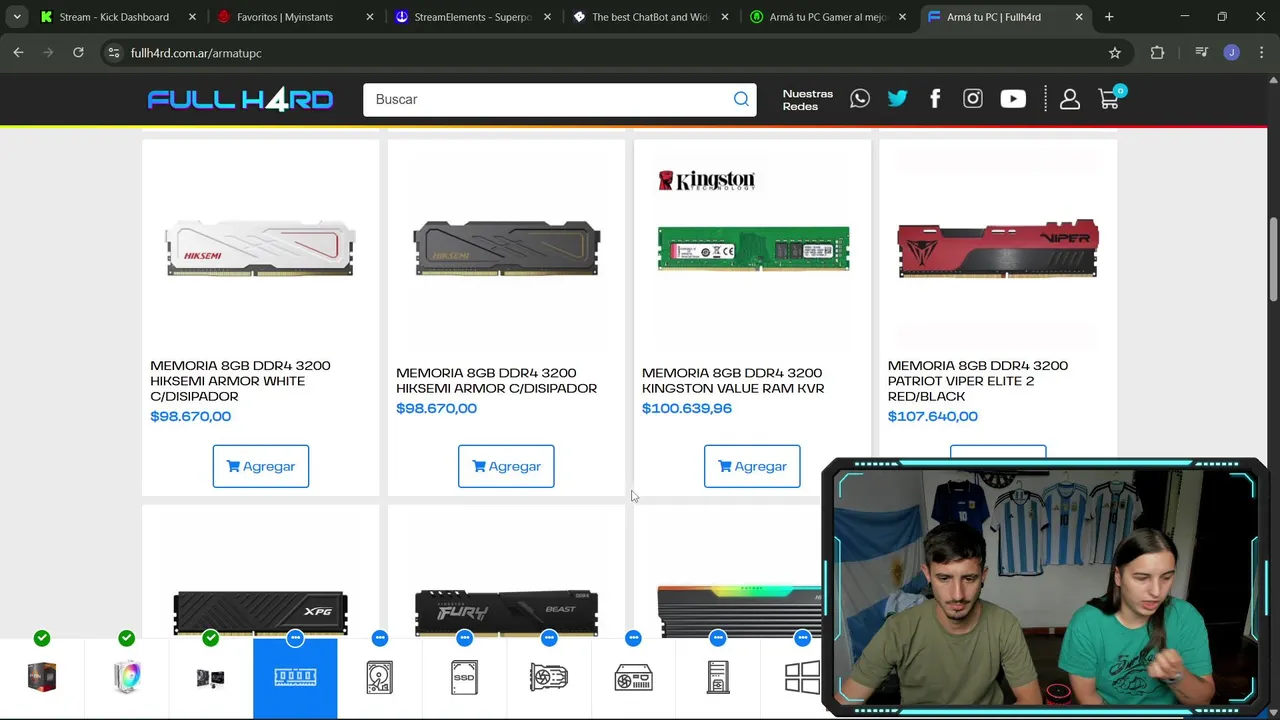Open the shopping cart
1280x720 pixels.
(1109, 98)
